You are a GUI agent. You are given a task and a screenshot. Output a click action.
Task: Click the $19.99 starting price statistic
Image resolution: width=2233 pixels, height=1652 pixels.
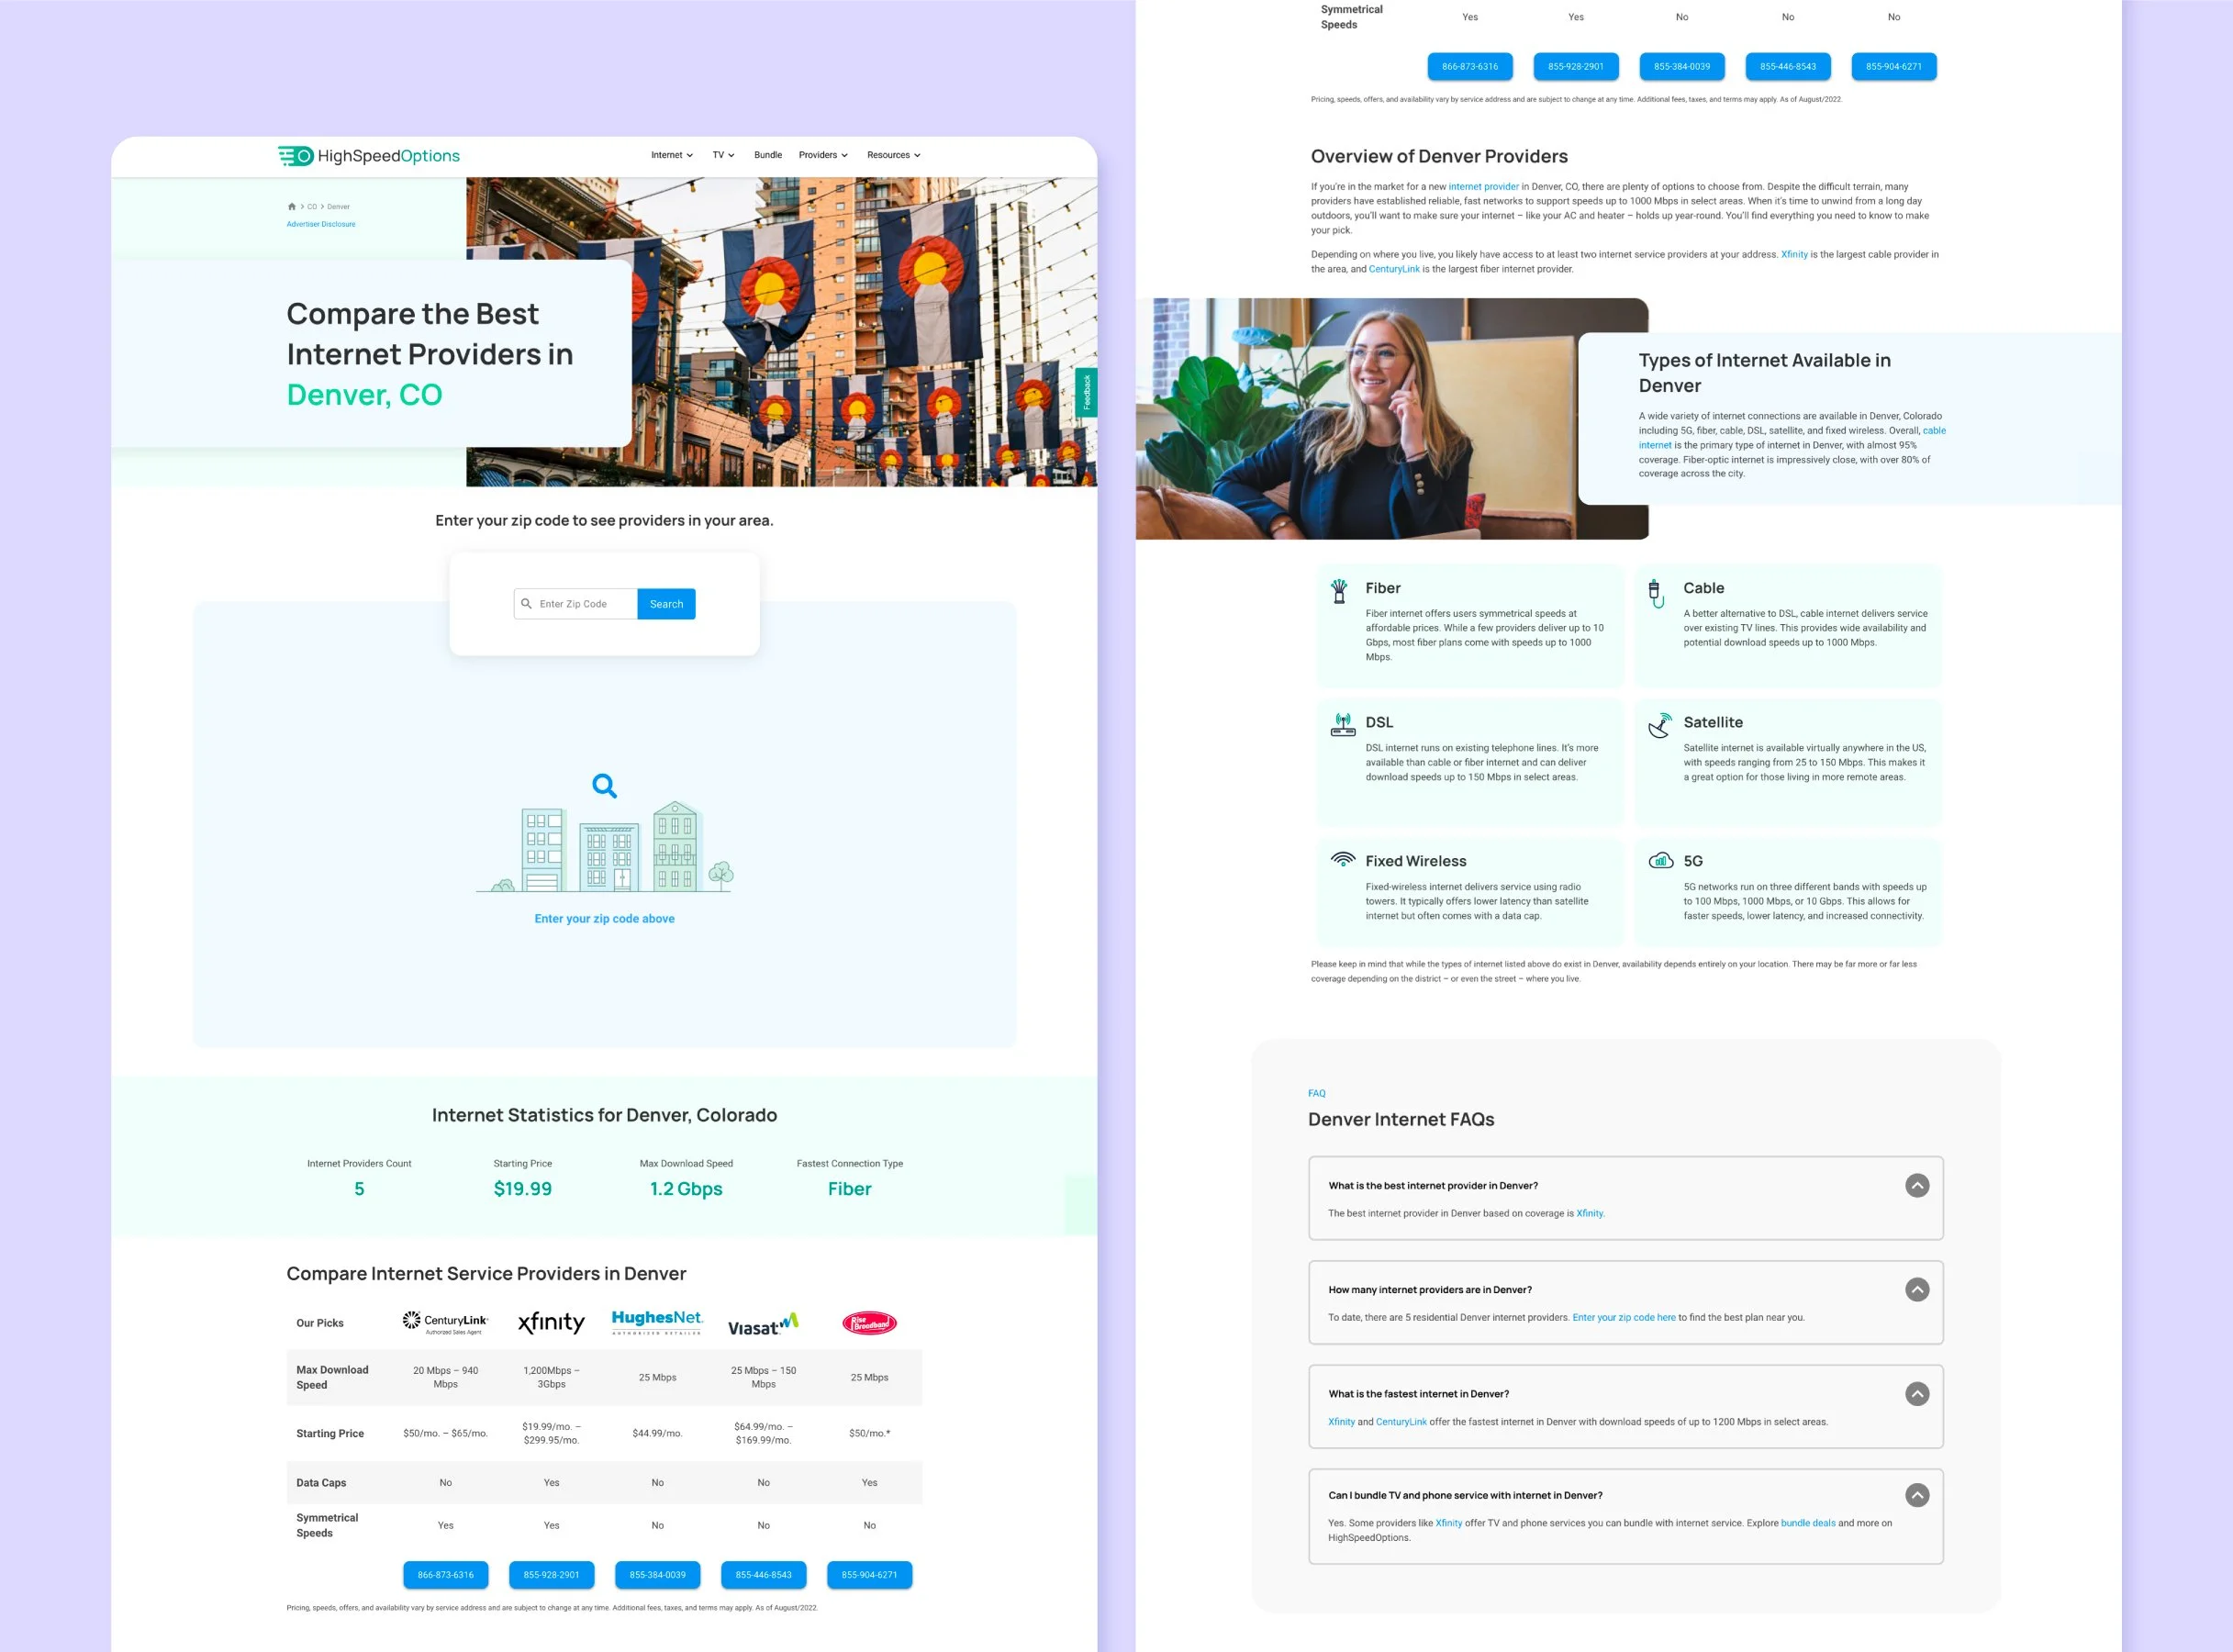522,1189
